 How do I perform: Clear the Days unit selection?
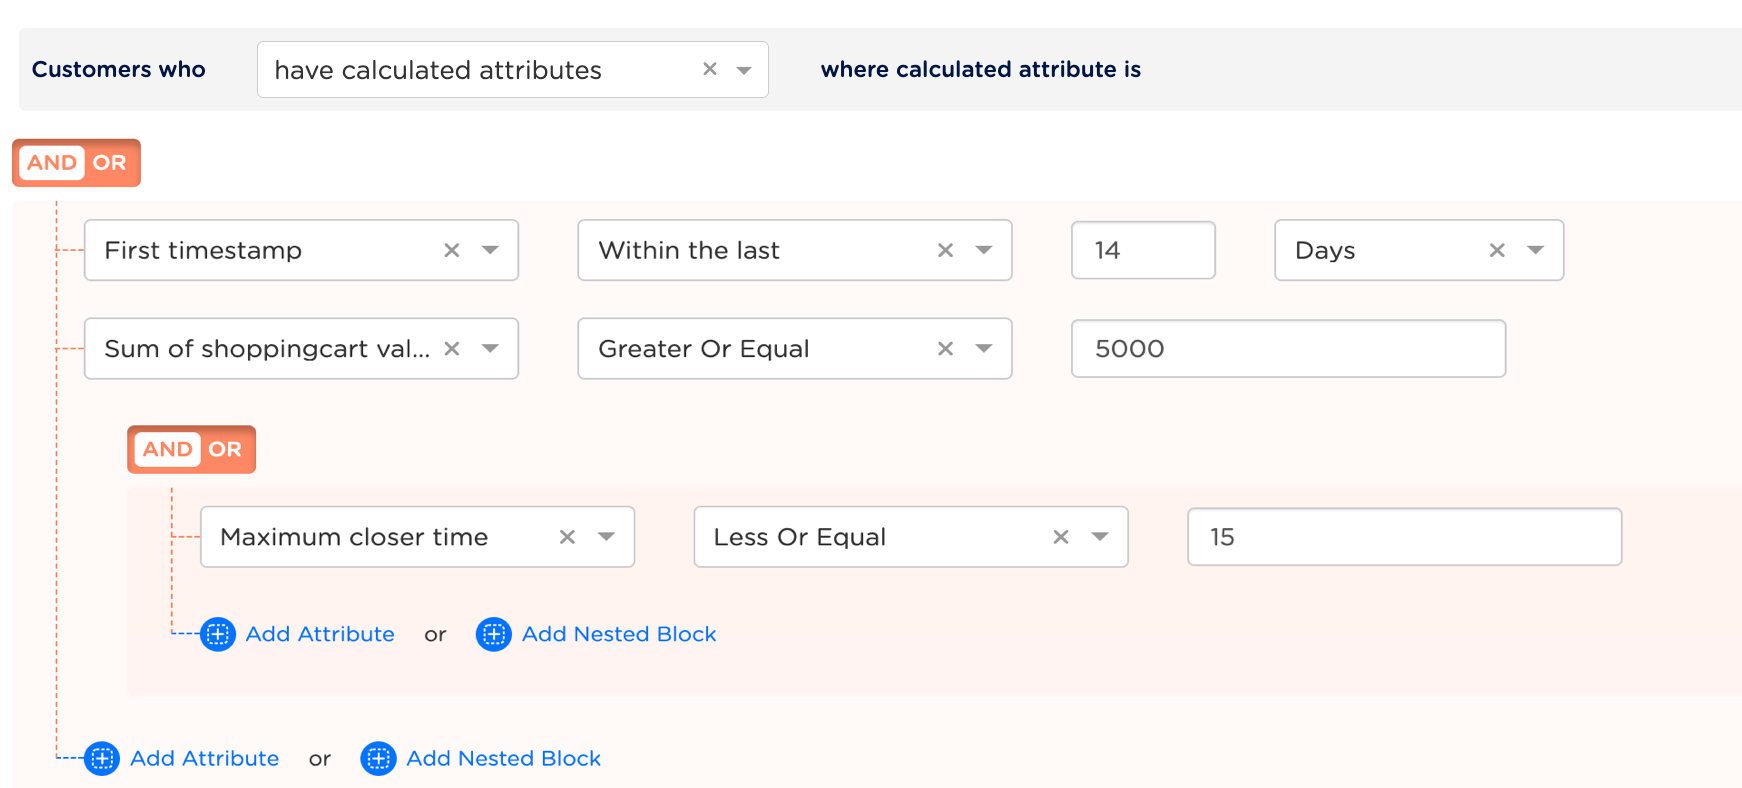point(1497,250)
